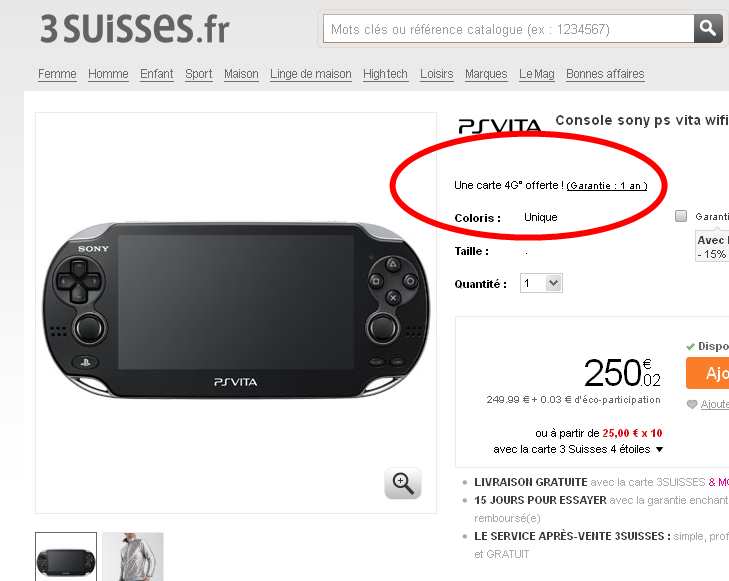Open the Bonnes affaires menu
The width and height of the screenshot is (729, 581).
click(x=605, y=74)
